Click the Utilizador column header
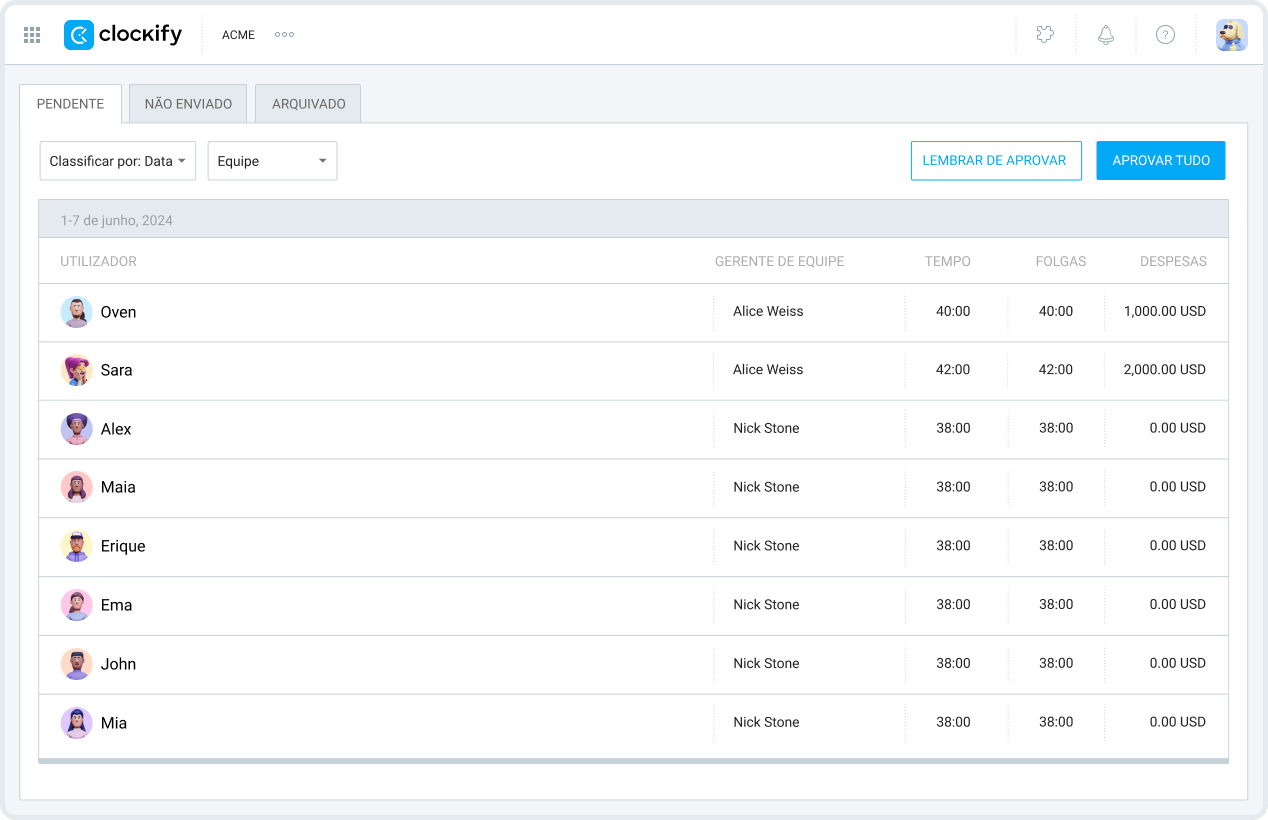The height and width of the screenshot is (820, 1268). point(98,262)
